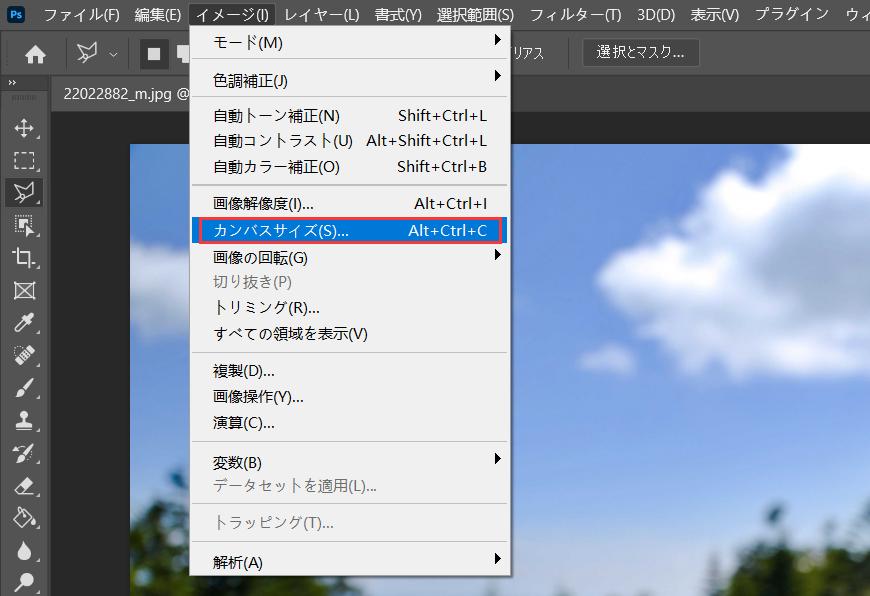Click the Home icon in options bar
870x596 pixels.
(x=35, y=54)
